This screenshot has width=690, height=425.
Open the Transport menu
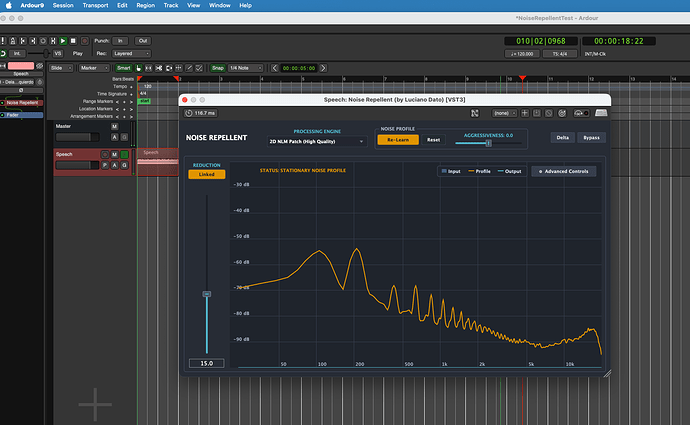[95, 5]
